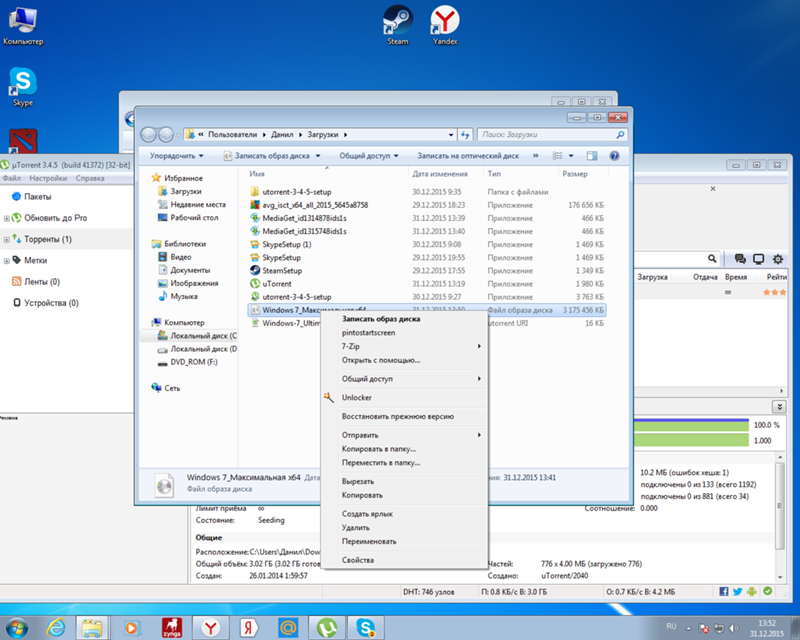This screenshot has width=800, height=640.
Task: Click Записать на оптический диск button
Action: pyautogui.click(x=468, y=156)
